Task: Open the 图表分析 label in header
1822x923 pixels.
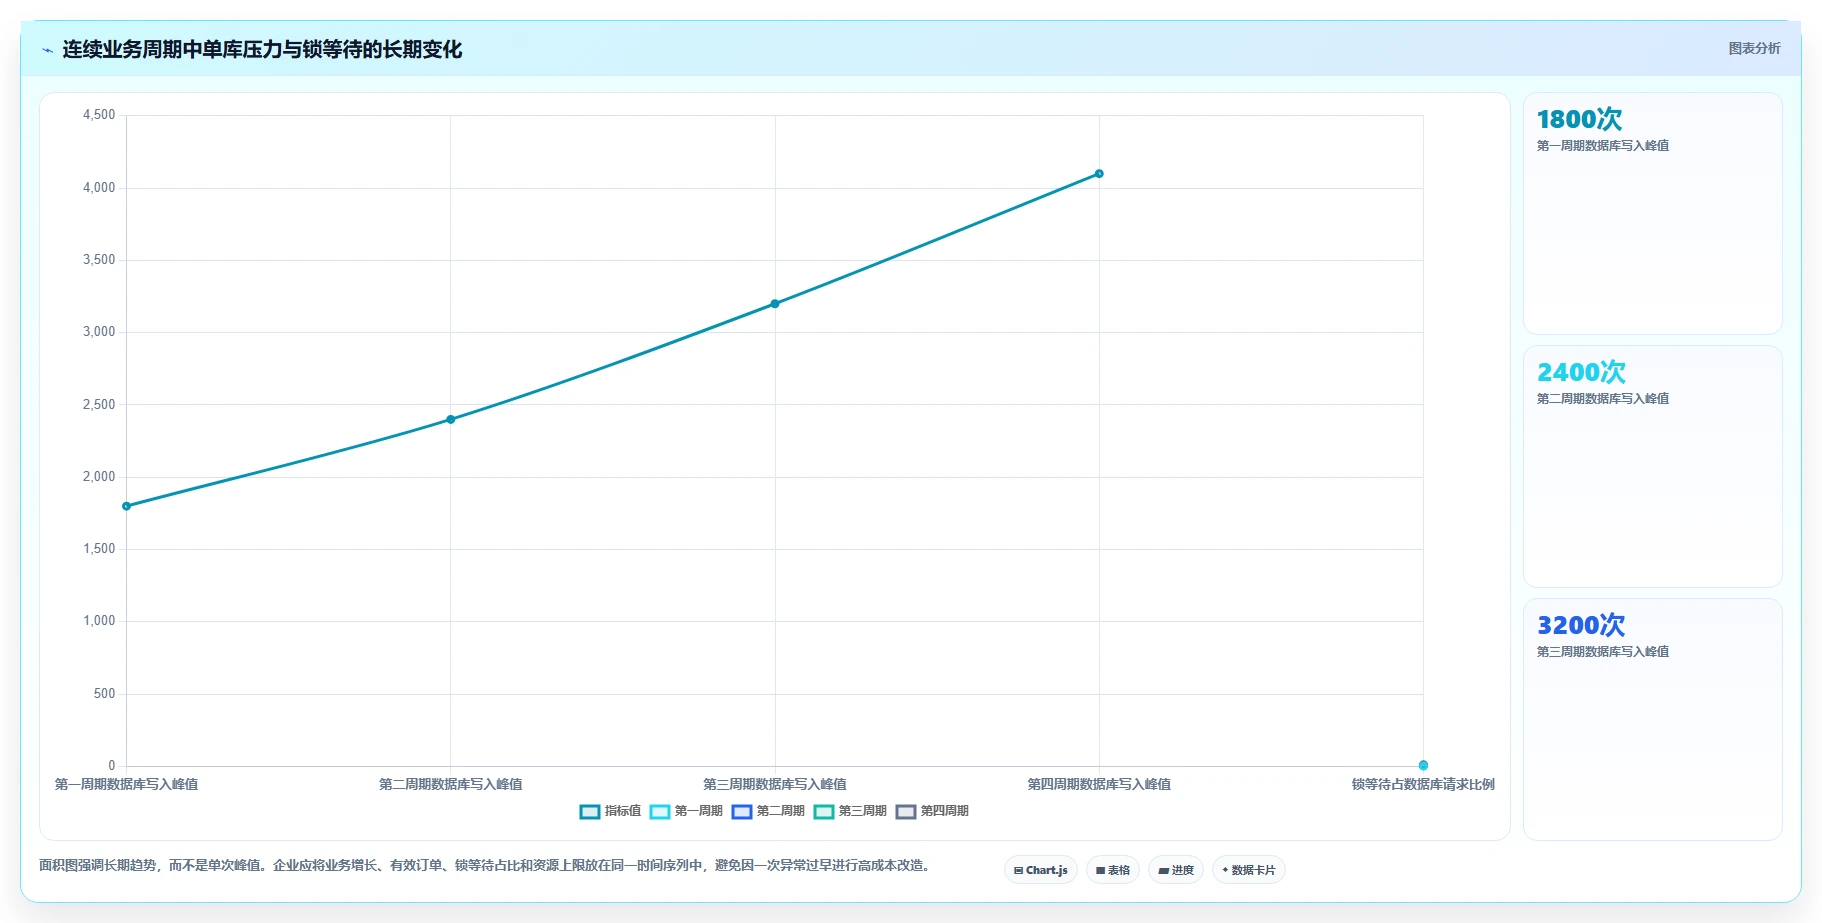Action: [x=1754, y=48]
